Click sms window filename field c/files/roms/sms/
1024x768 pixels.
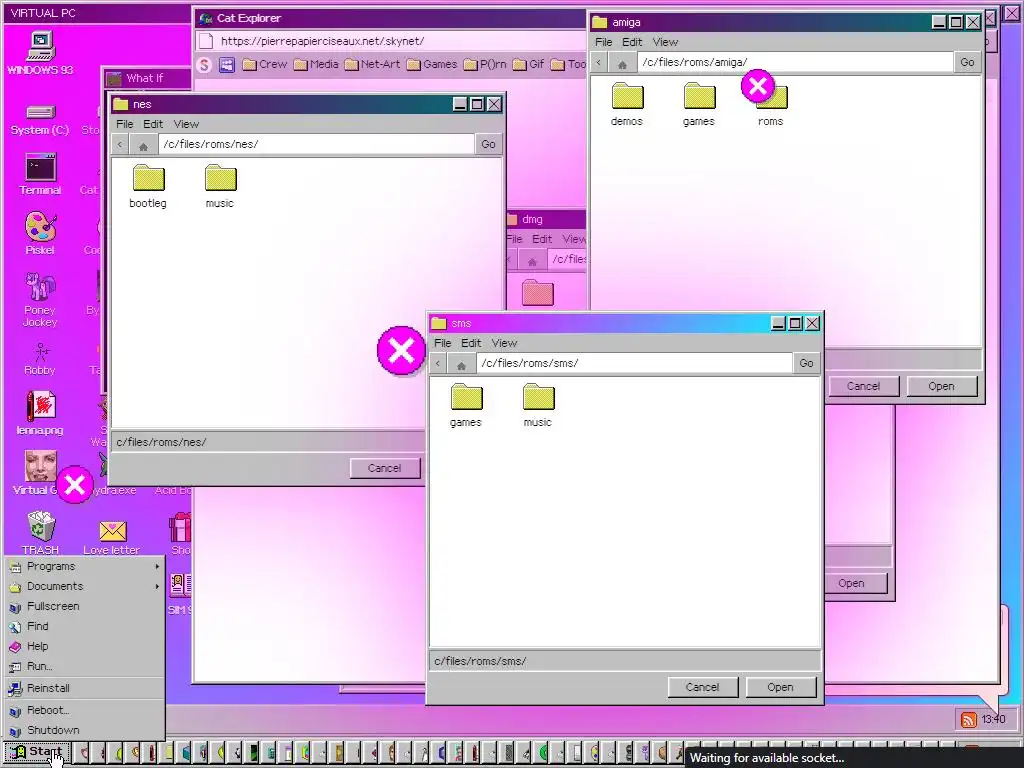click(x=624, y=662)
